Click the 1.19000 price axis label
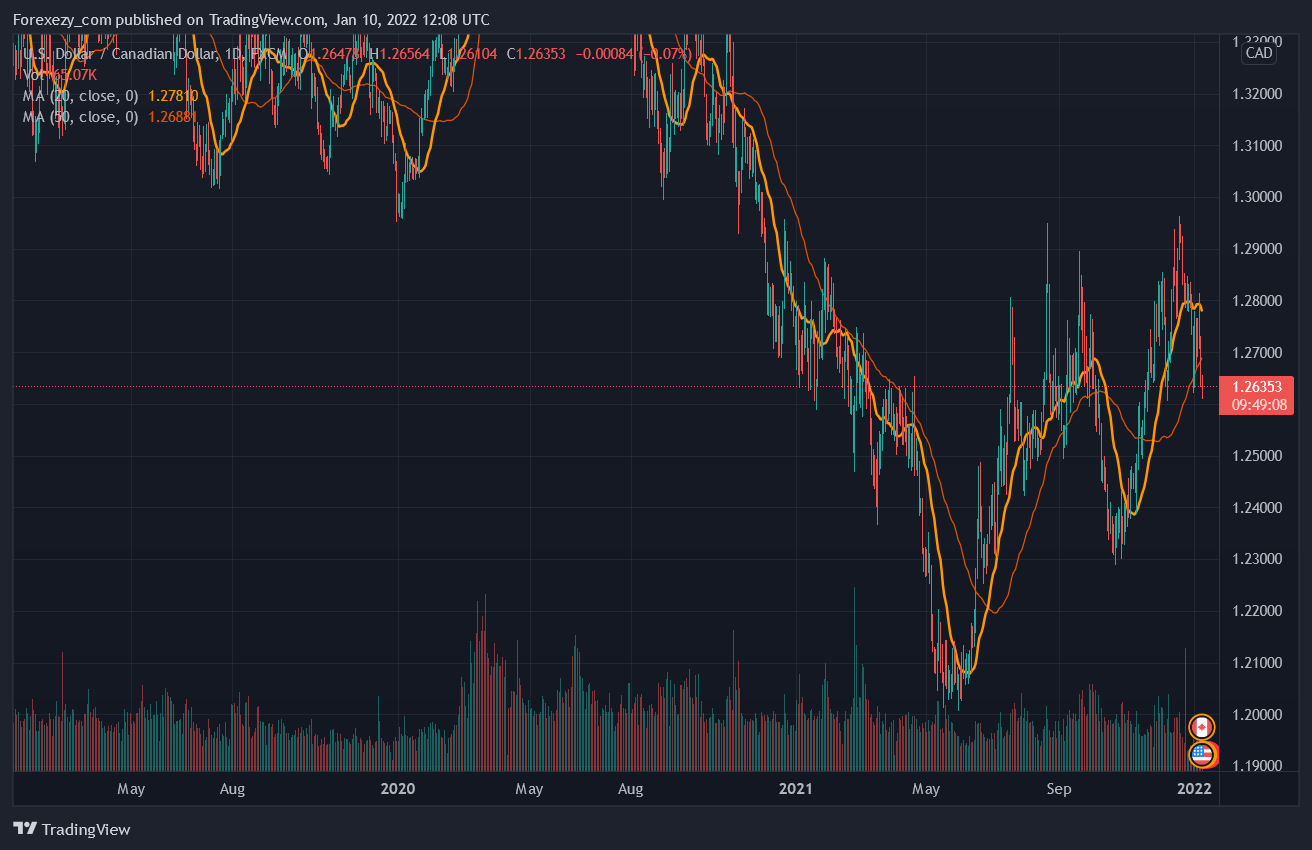The image size is (1312, 850). tap(1257, 766)
